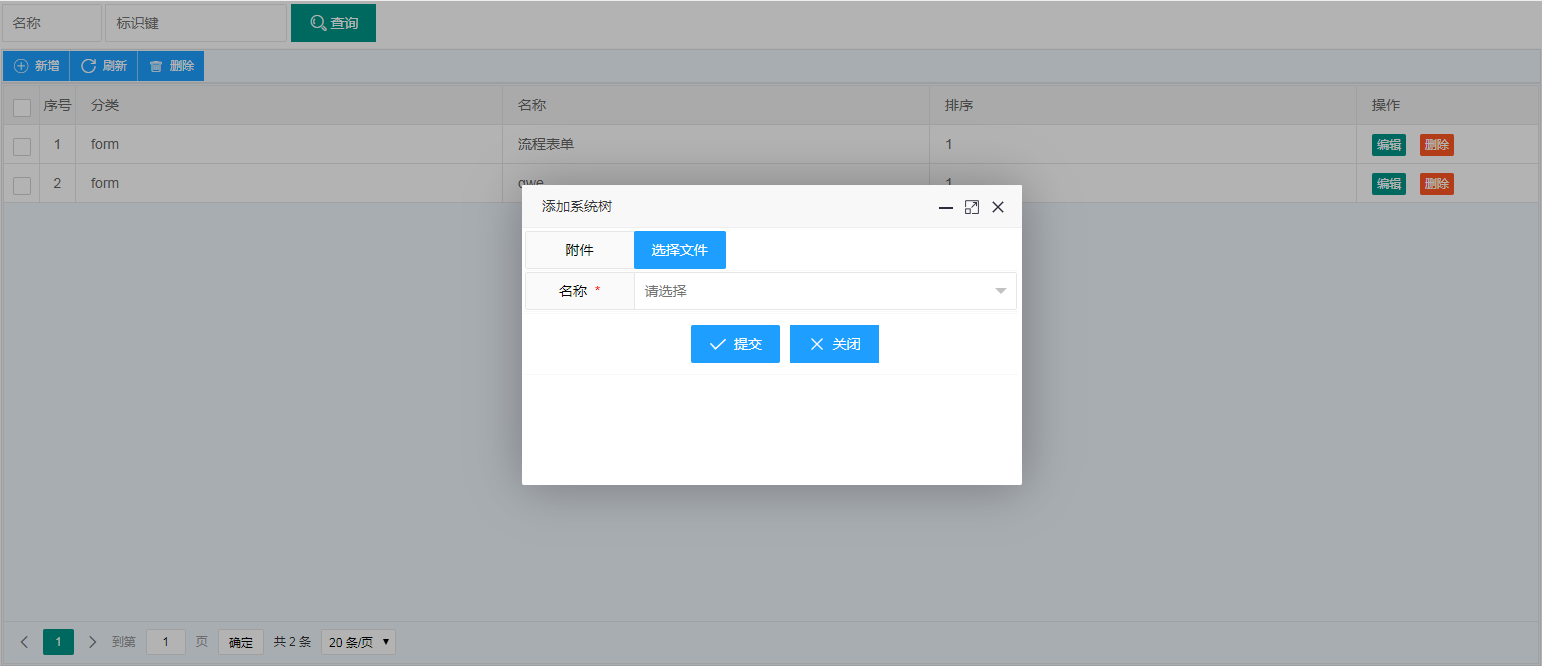Expand the 20 条/页 page size selector
Viewport: 1542px width, 666px height.
click(358, 642)
